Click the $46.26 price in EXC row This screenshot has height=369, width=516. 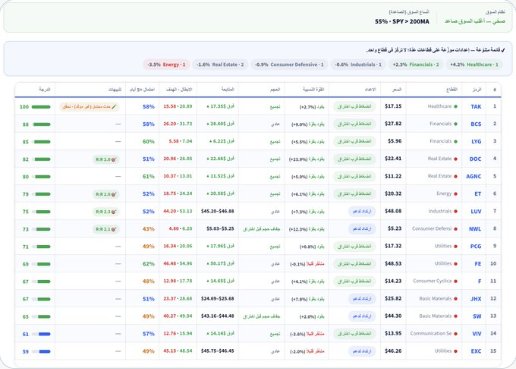click(393, 351)
